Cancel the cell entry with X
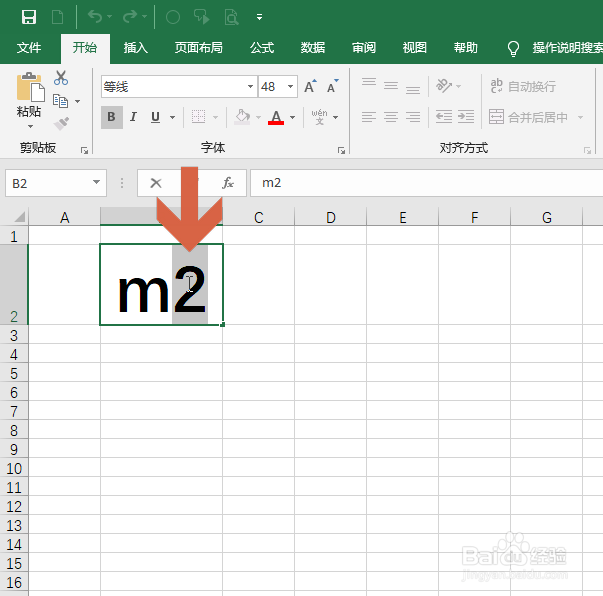This screenshot has height=596, width=603. pos(156,183)
